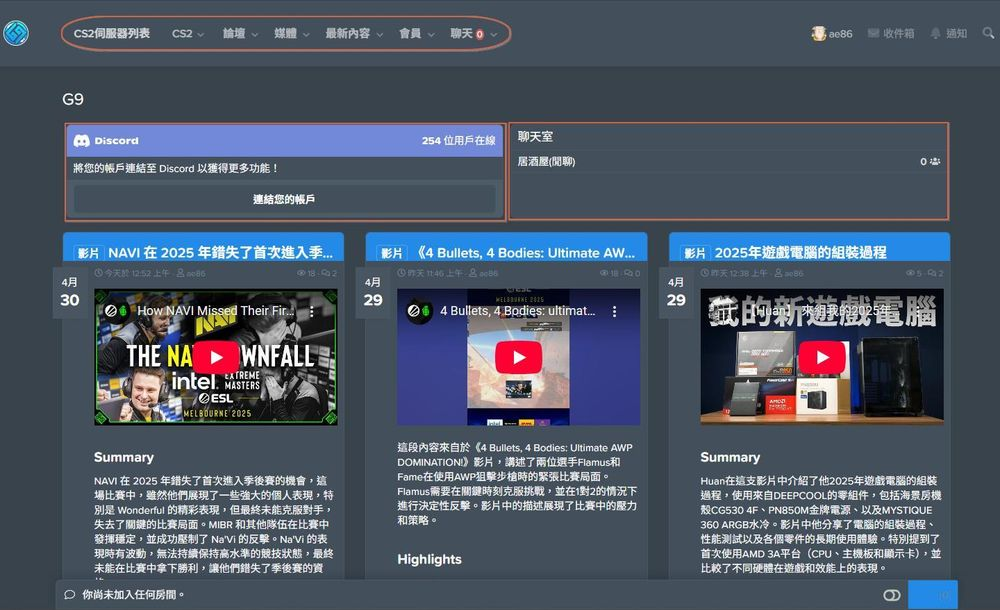Click the Highlights heading in the 4 Bullets post
The width and height of the screenshot is (1000, 610).
coord(429,560)
